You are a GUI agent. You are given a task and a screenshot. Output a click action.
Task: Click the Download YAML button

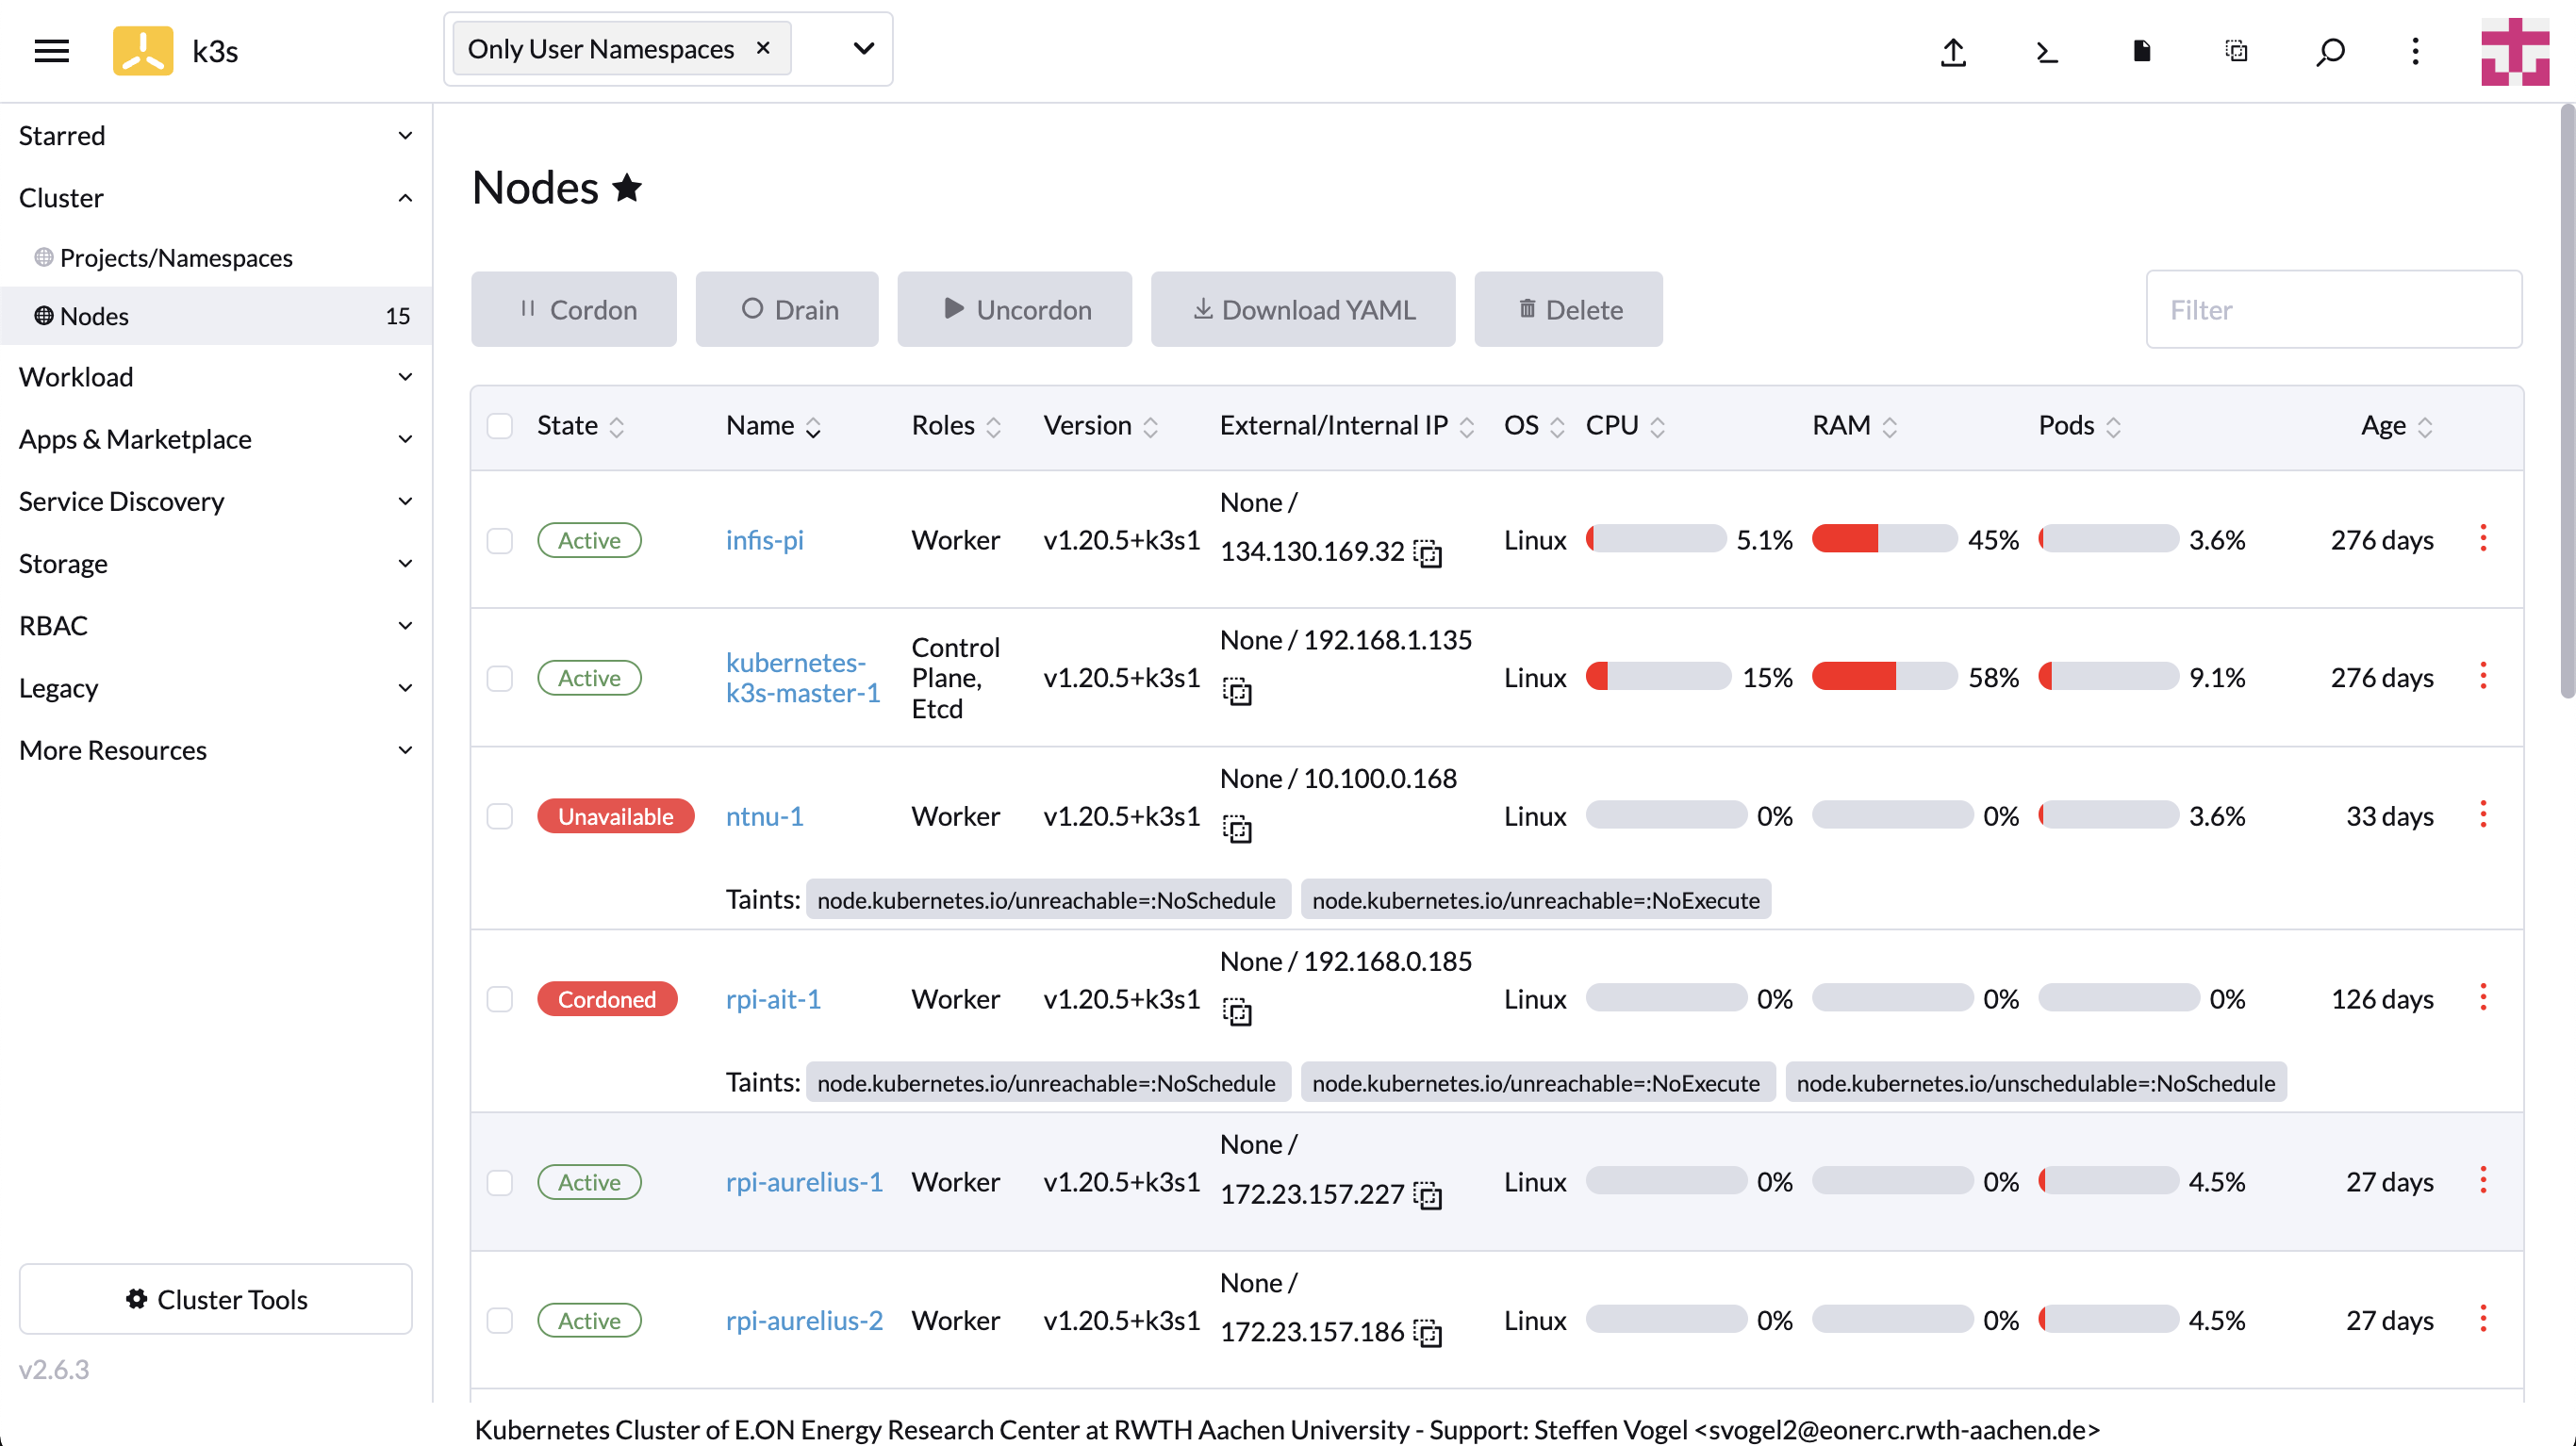[1303, 309]
